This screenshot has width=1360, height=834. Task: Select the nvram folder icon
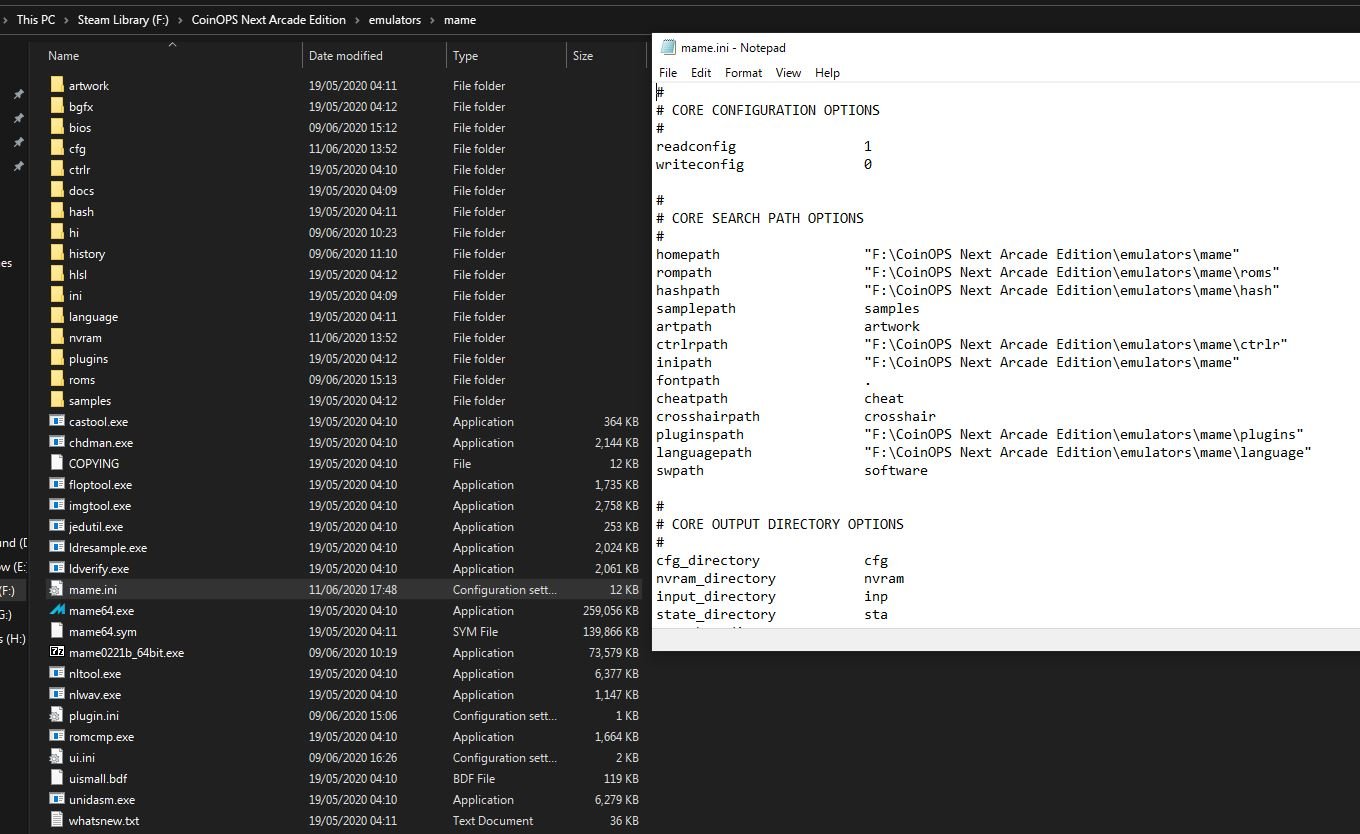tap(57, 337)
